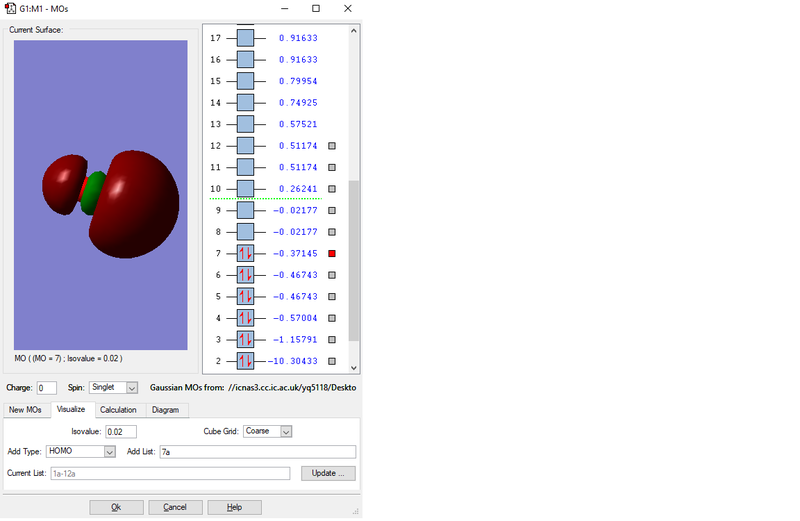
Task: Minimize the G1:M1 MOs window
Action: [285, 9]
